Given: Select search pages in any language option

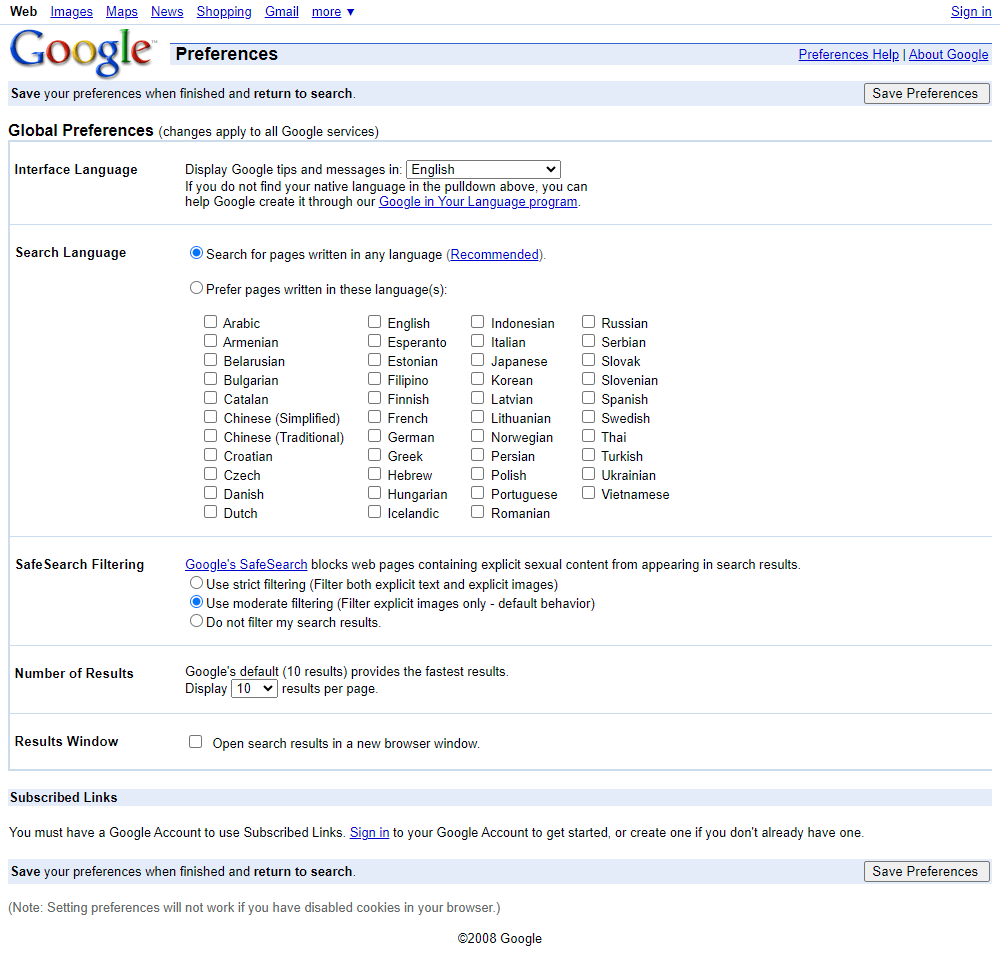Looking at the screenshot, I should 196,253.
